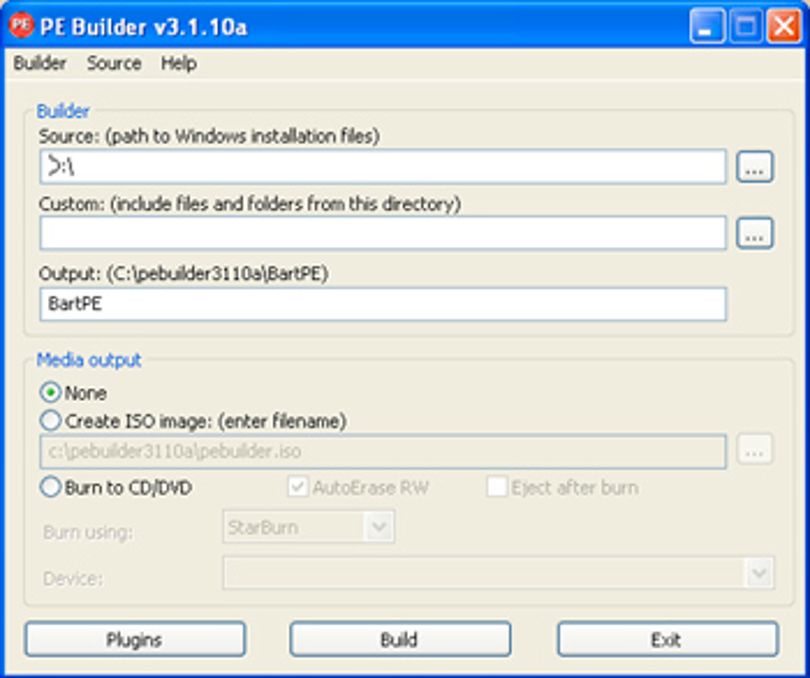810x678 pixels.
Task: Select the None media output option
Action: tap(51, 393)
